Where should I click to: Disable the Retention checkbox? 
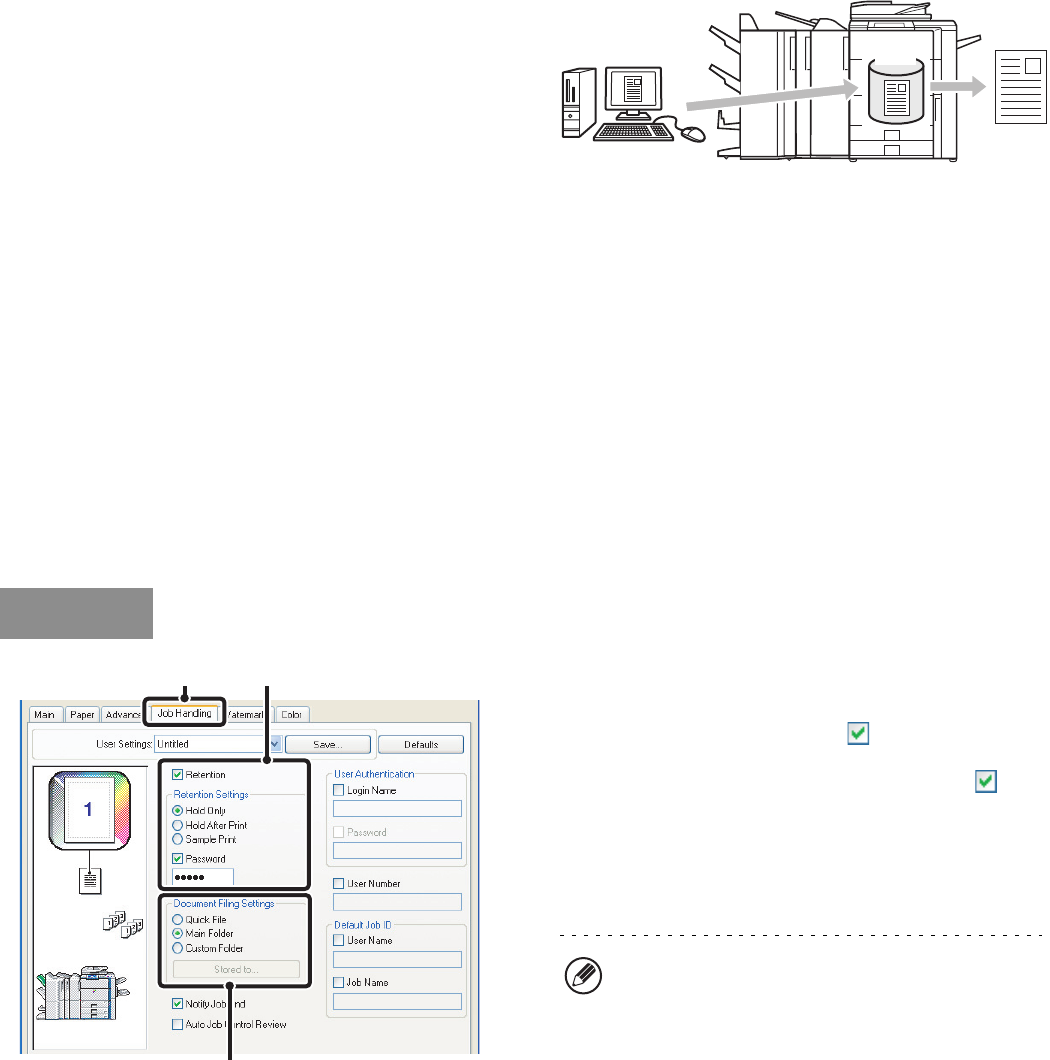pyautogui.click(x=178, y=775)
